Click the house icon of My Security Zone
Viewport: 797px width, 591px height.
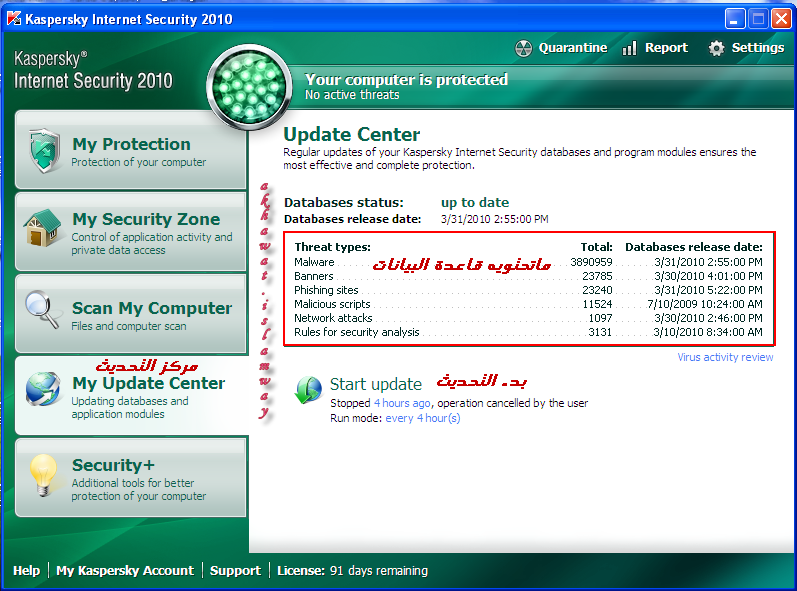pos(42,228)
